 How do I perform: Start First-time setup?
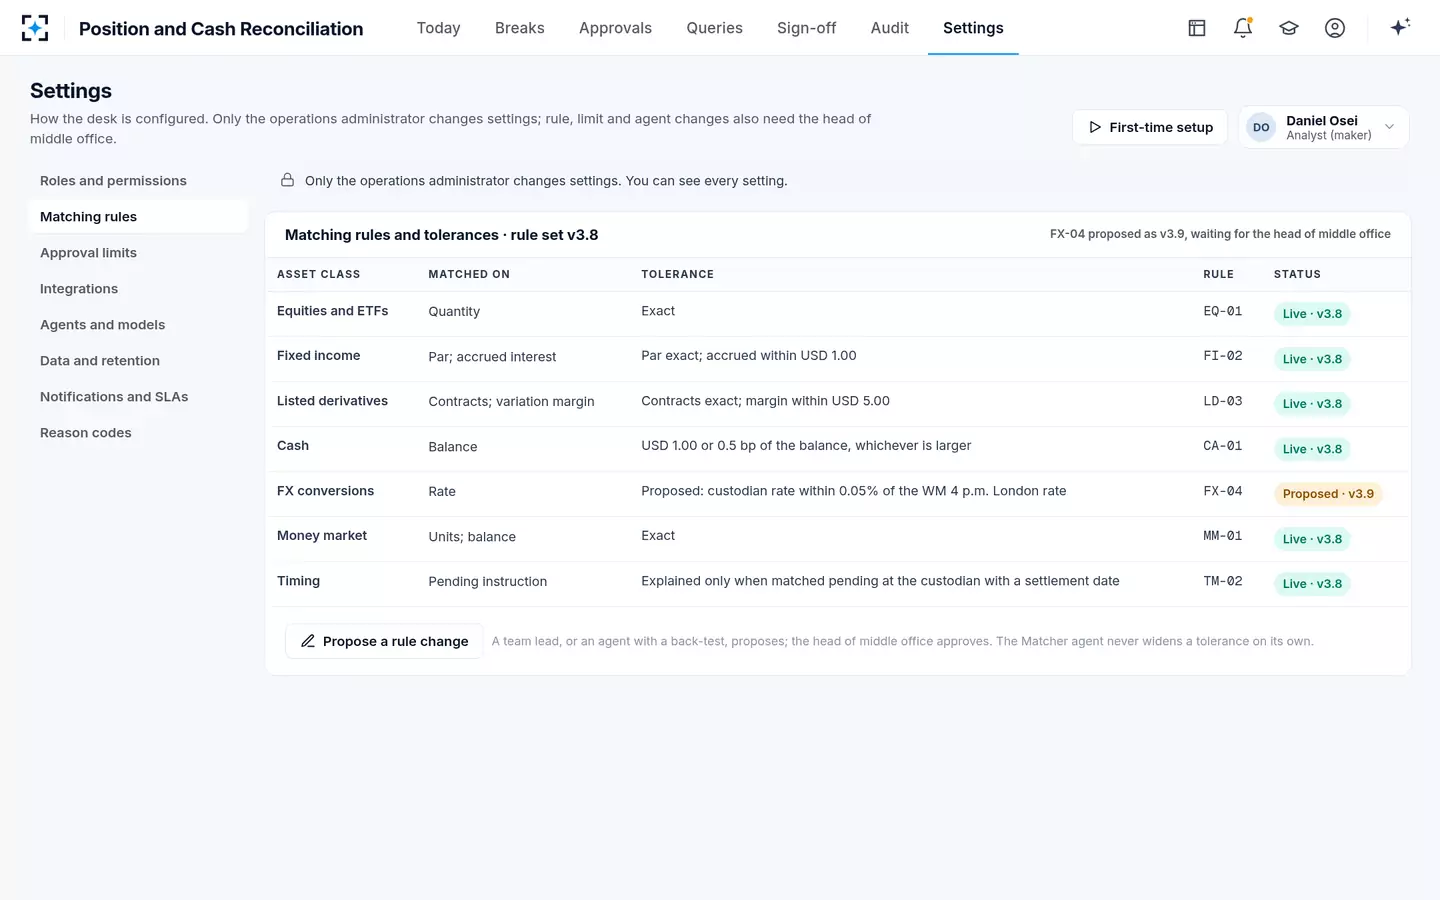click(1150, 127)
